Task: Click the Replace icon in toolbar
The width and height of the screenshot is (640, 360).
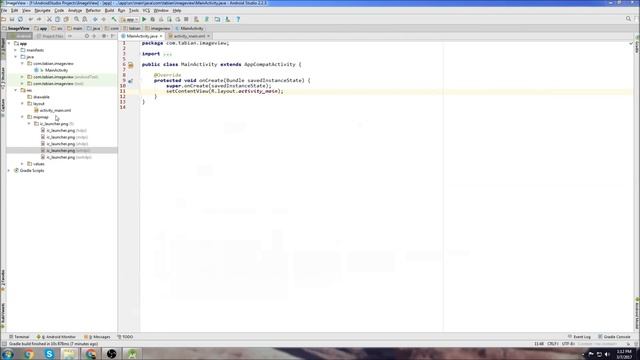Action: coord(85,19)
